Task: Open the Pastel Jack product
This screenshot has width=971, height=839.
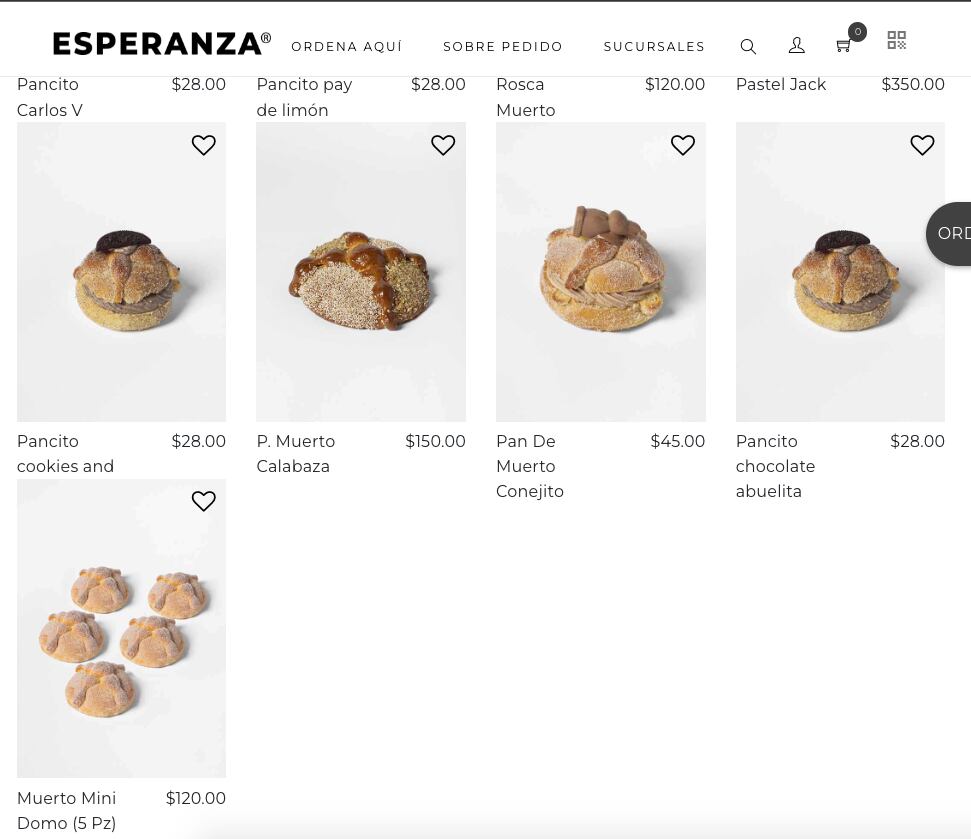Action: click(780, 84)
